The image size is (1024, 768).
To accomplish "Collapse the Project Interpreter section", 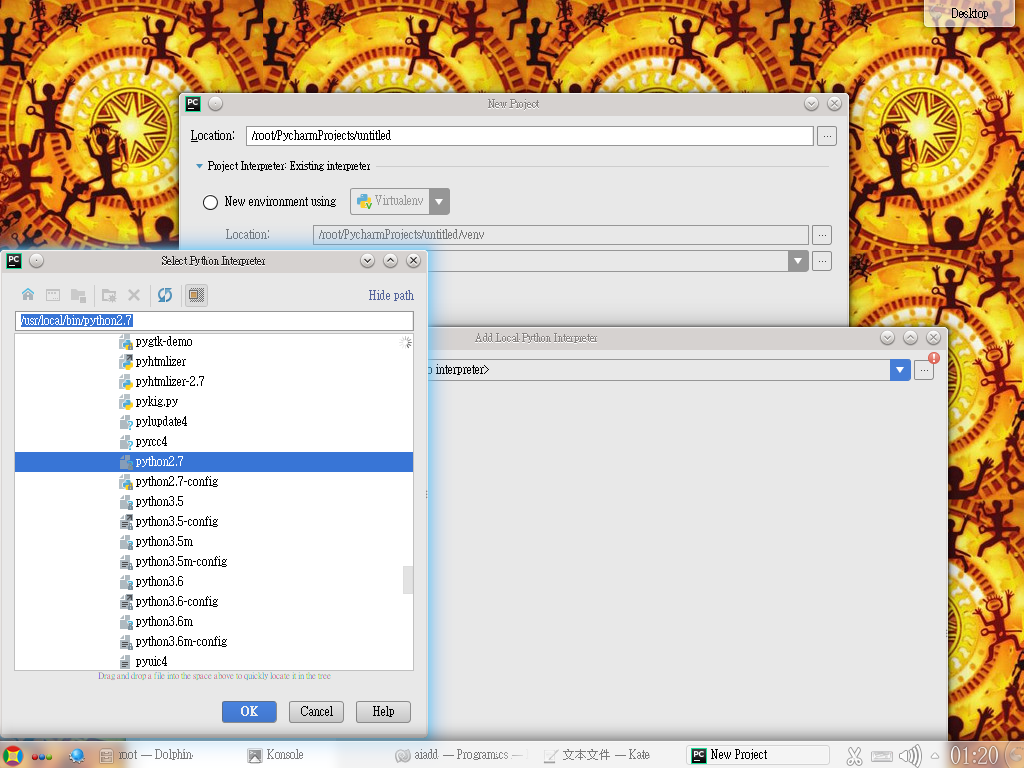I will click(199, 166).
